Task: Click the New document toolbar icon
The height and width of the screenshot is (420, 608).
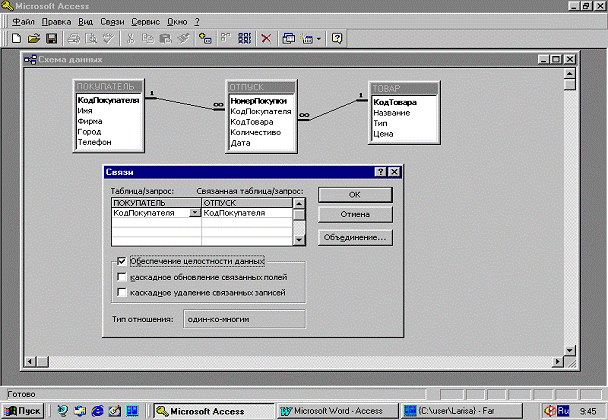Action: tap(16, 38)
